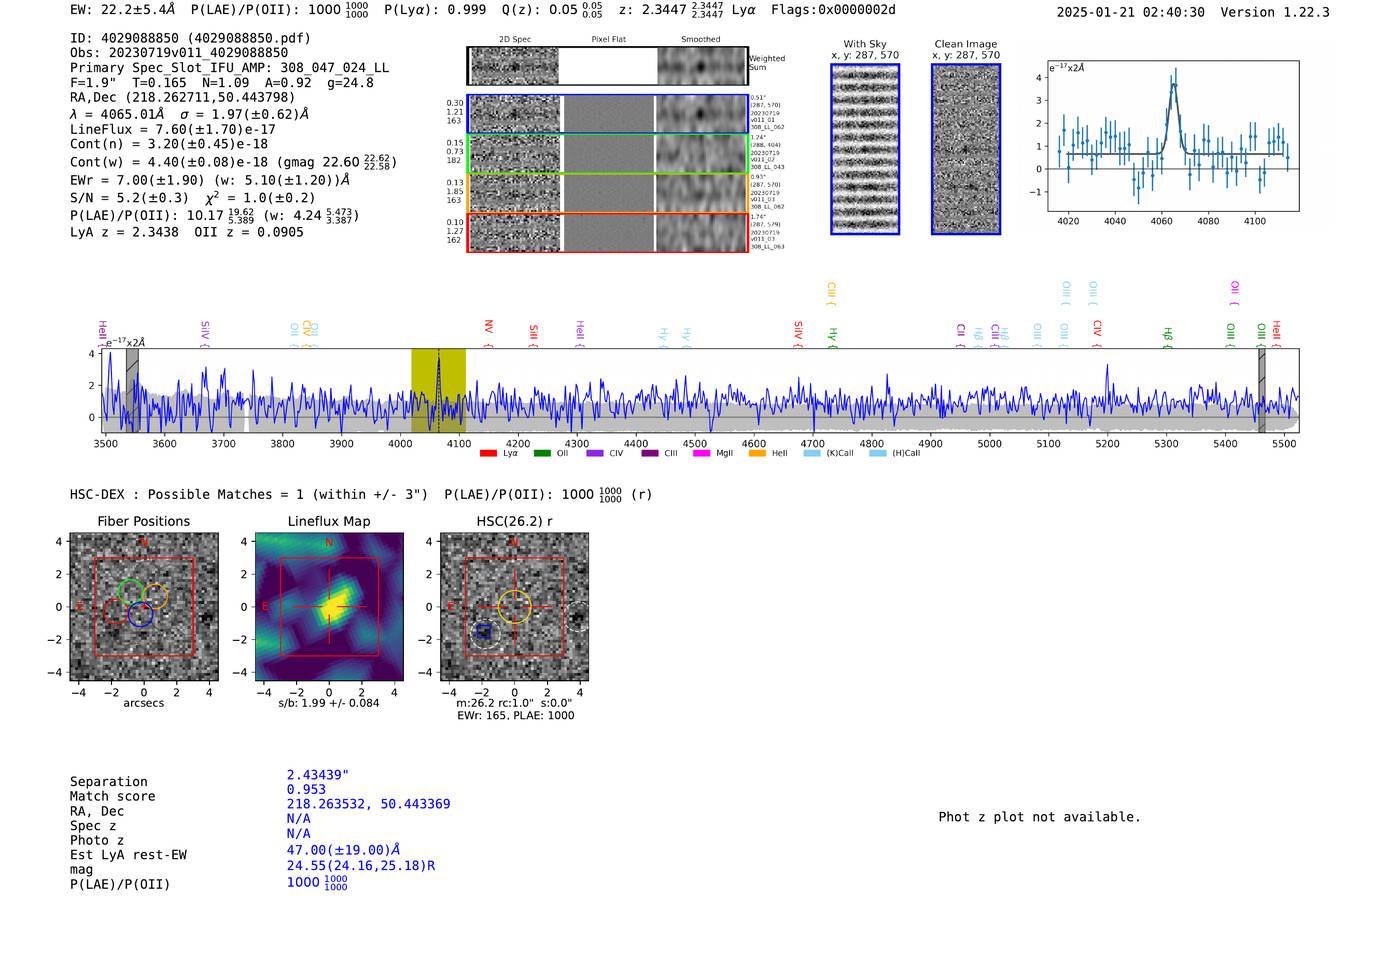This screenshot has height=953, width=1400.
Task: Click the matched RA, Dec coordinates value
Action: [368, 804]
